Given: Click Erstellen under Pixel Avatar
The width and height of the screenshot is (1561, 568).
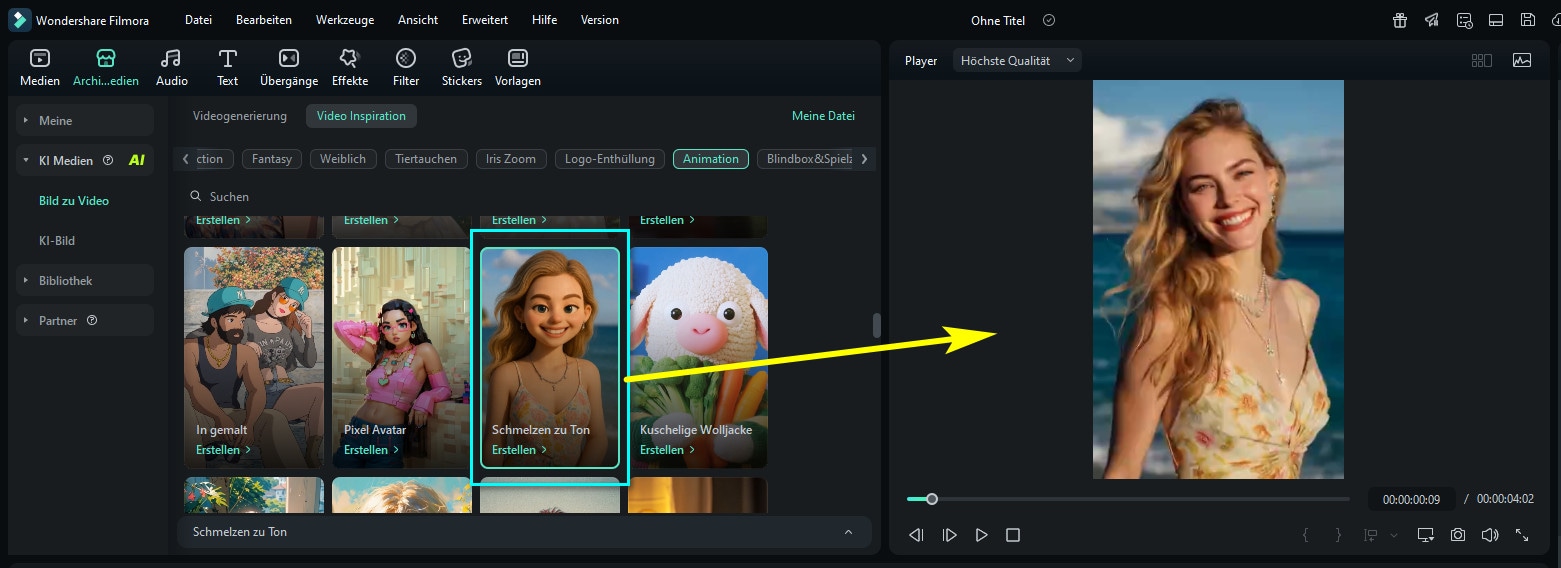Looking at the screenshot, I should pyautogui.click(x=371, y=450).
